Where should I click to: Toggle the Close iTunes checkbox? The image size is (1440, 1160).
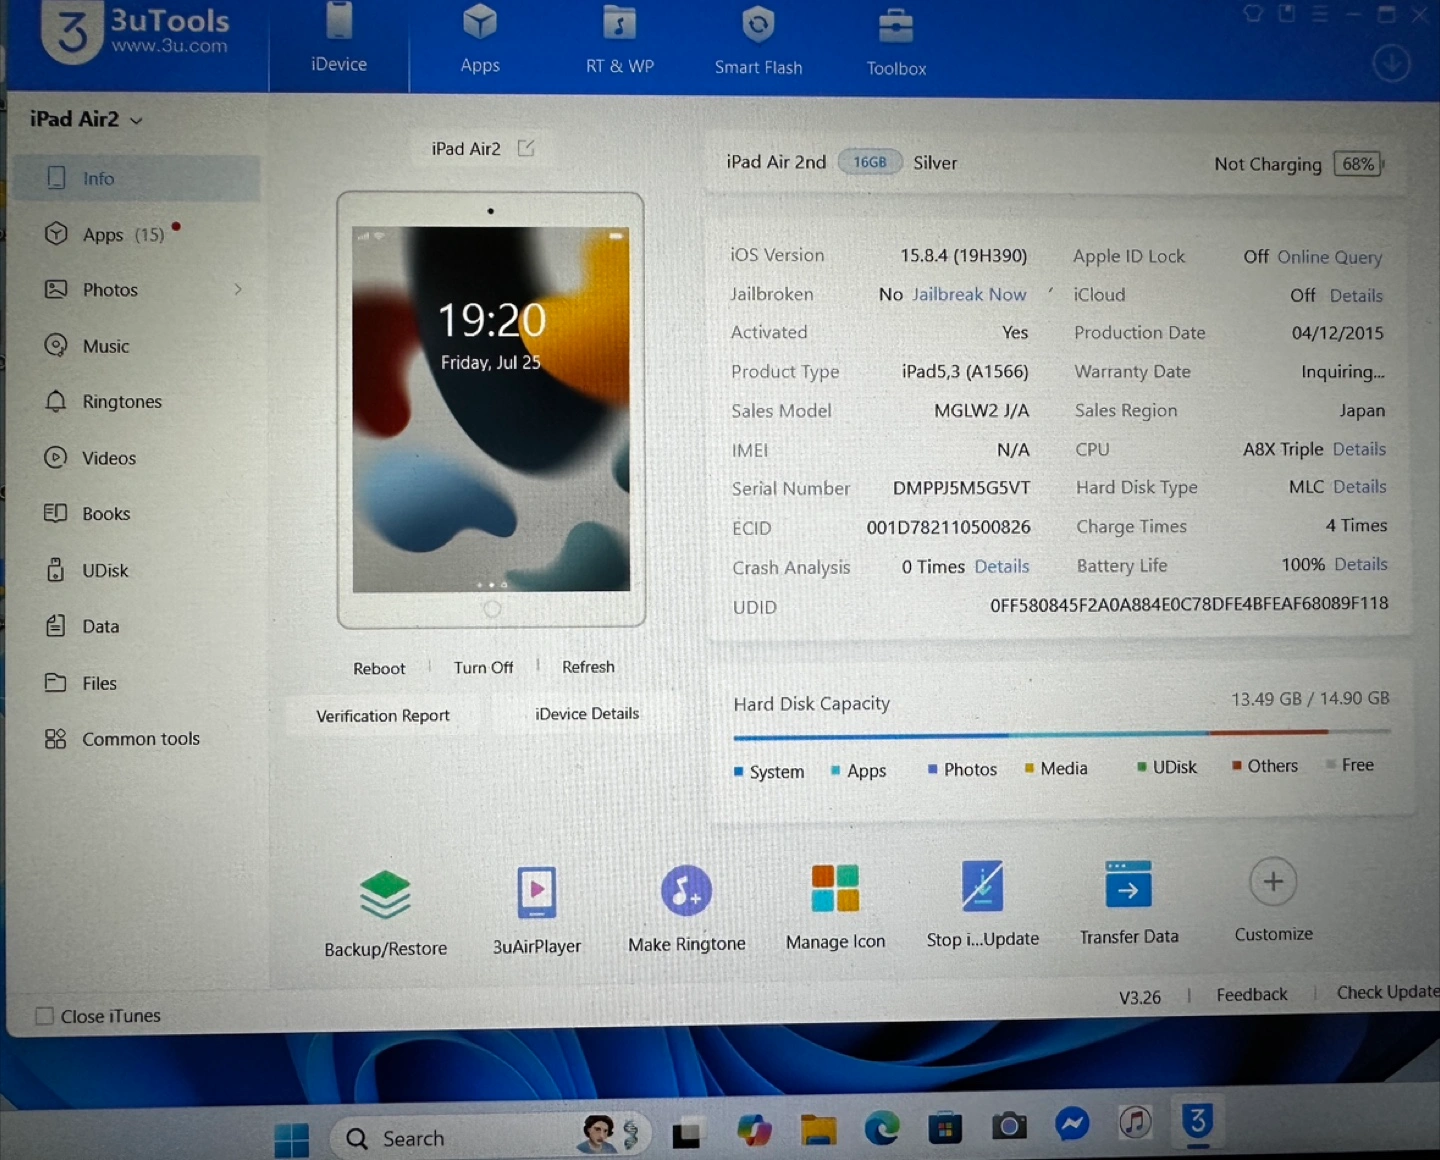click(44, 1016)
